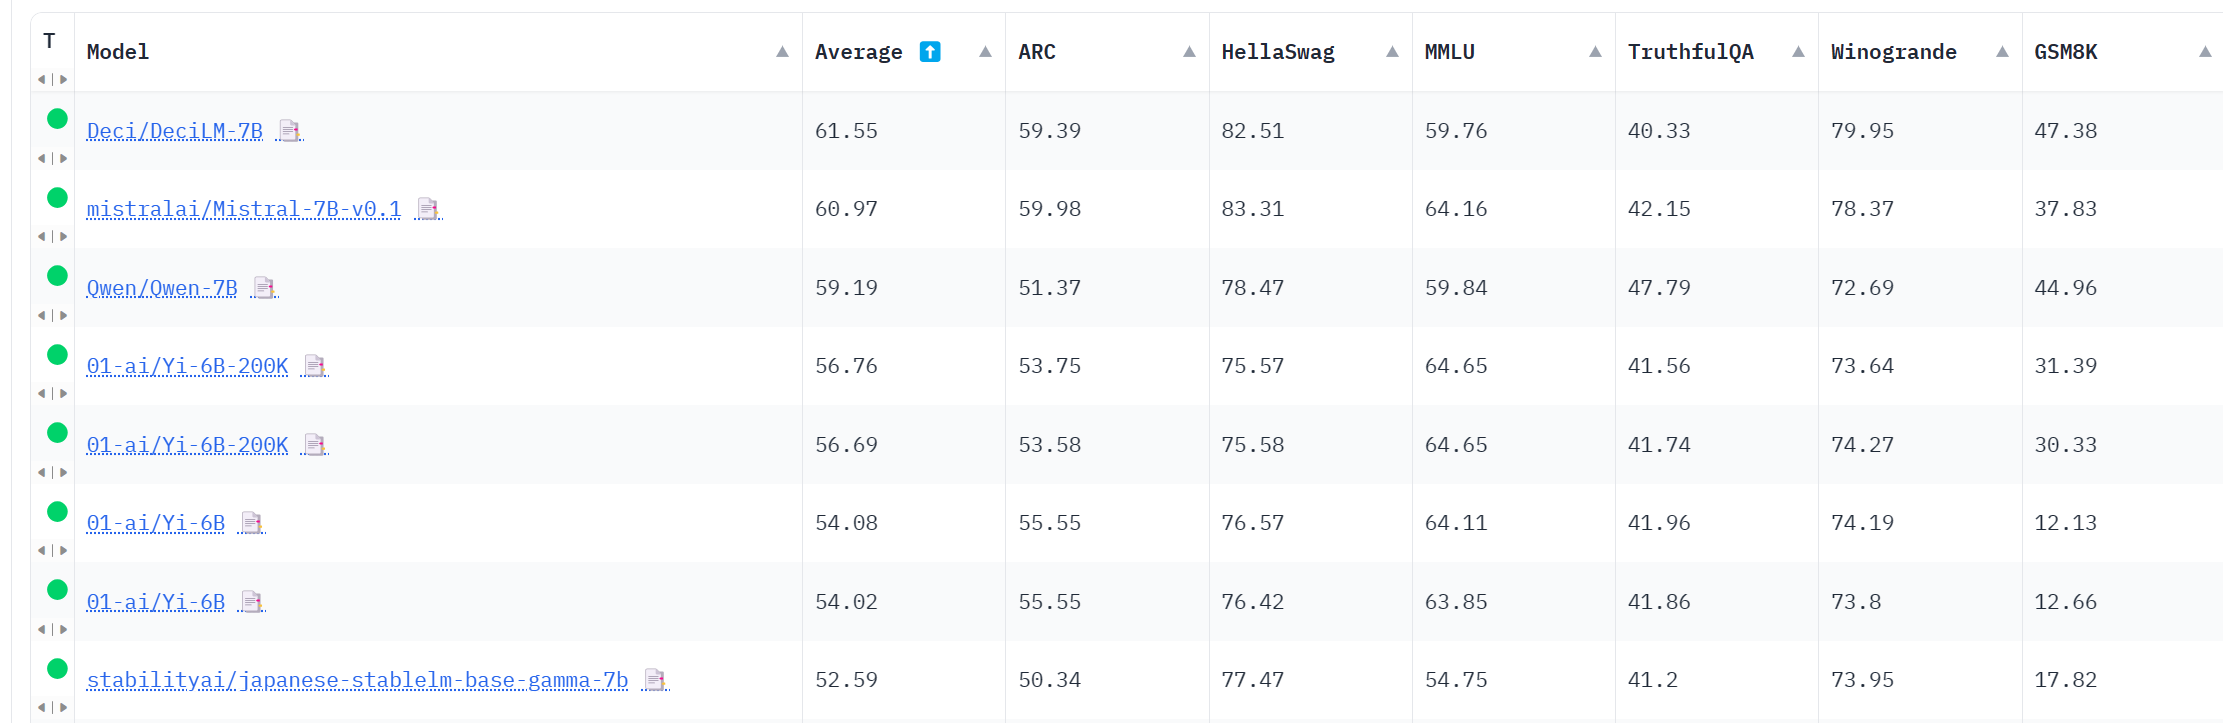Click column resize arrows under T header
Image resolution: width=2223 pixels, height=723 pixels.
[52, 79]
